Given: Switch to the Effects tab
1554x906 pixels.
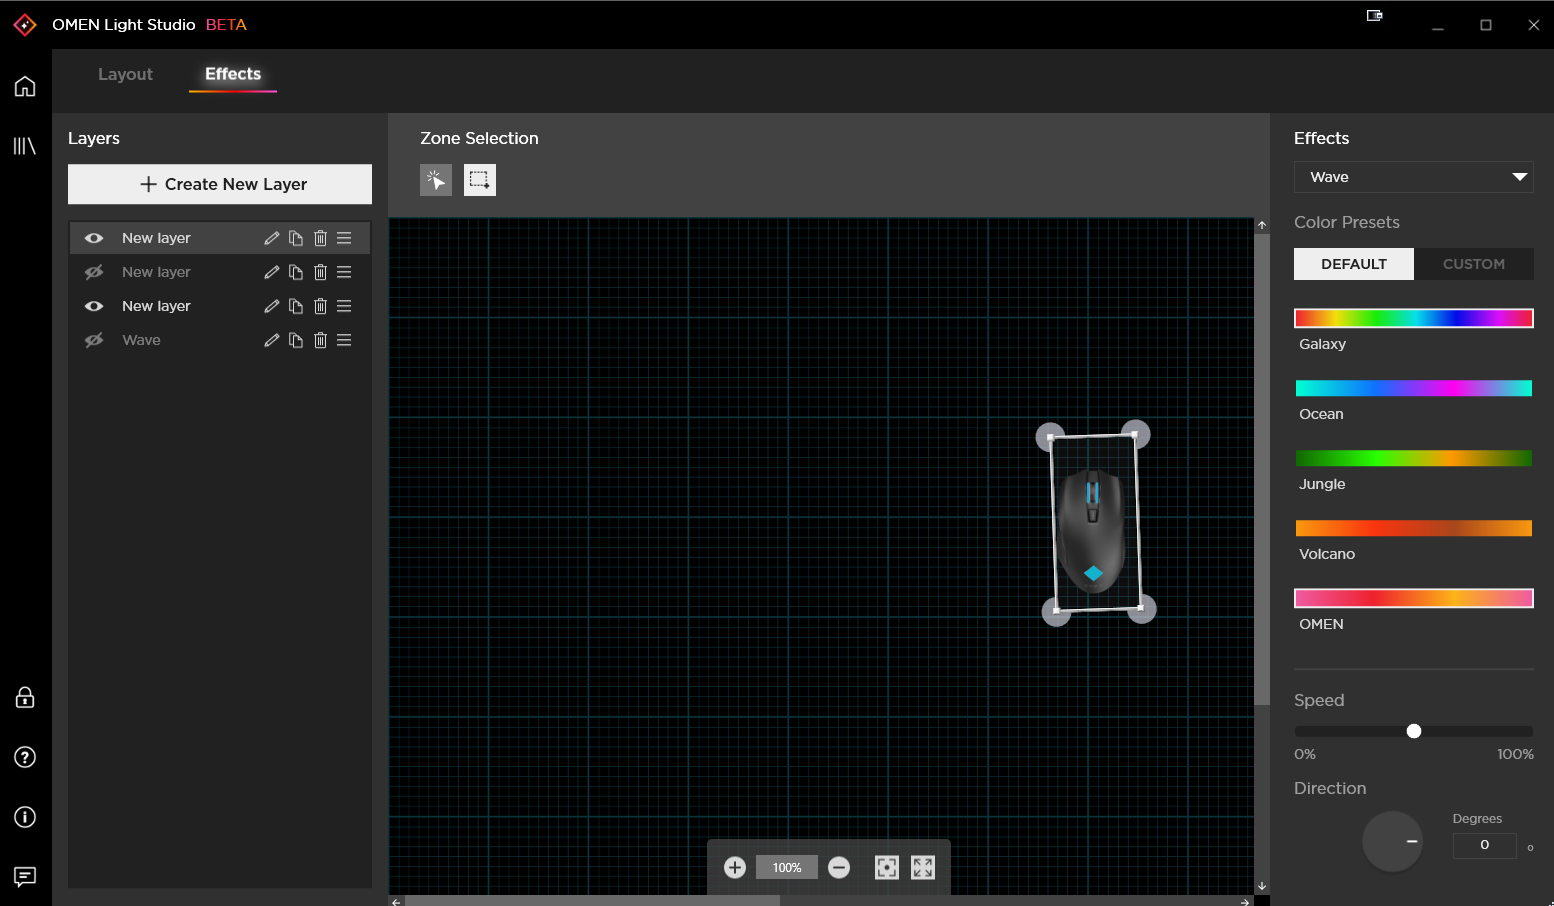Looking at the screenshot, I should click(x=233, y=74).
